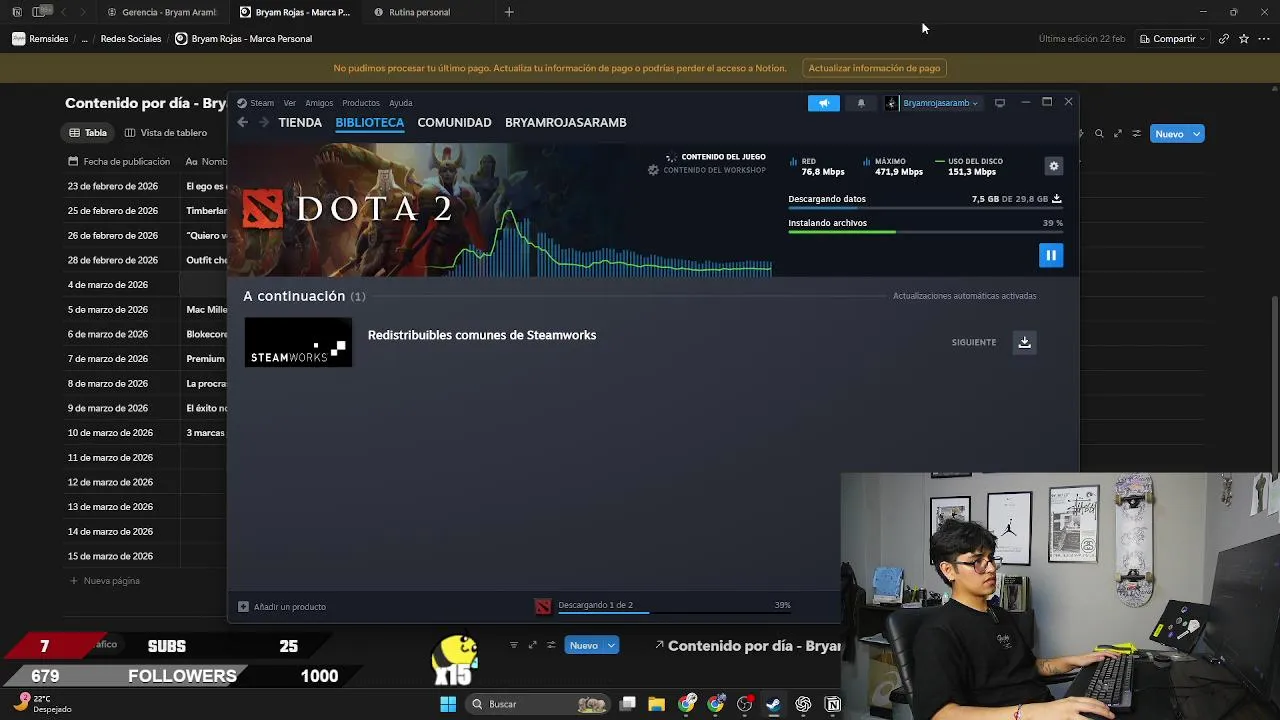Viewport: 1280px width, 720px height.
Task: Click the Dota 2 icon in Steam's bottom bar
Action: [543, 606]
